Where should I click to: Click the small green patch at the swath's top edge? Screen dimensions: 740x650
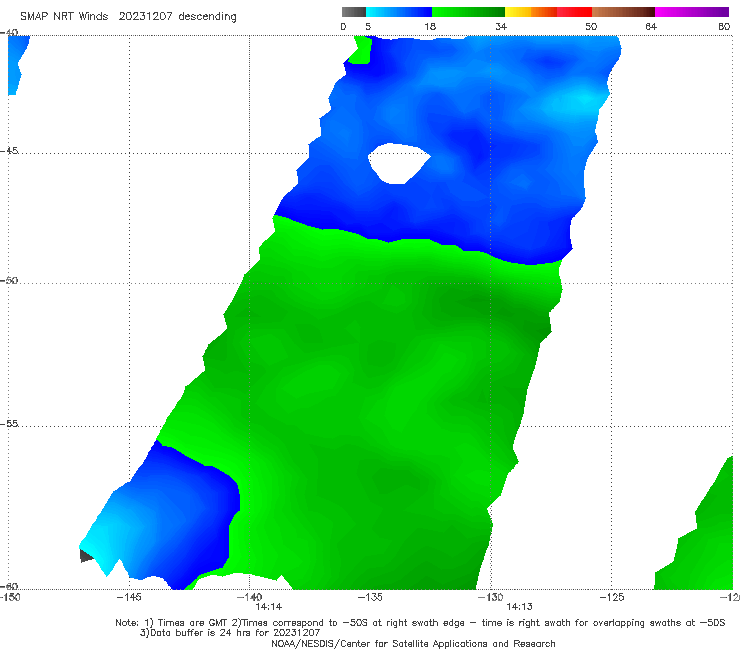[x=361, y=50]
